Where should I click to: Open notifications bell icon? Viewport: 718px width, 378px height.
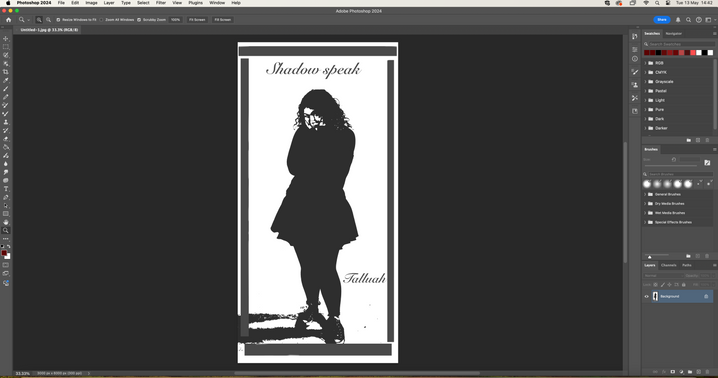678,20
